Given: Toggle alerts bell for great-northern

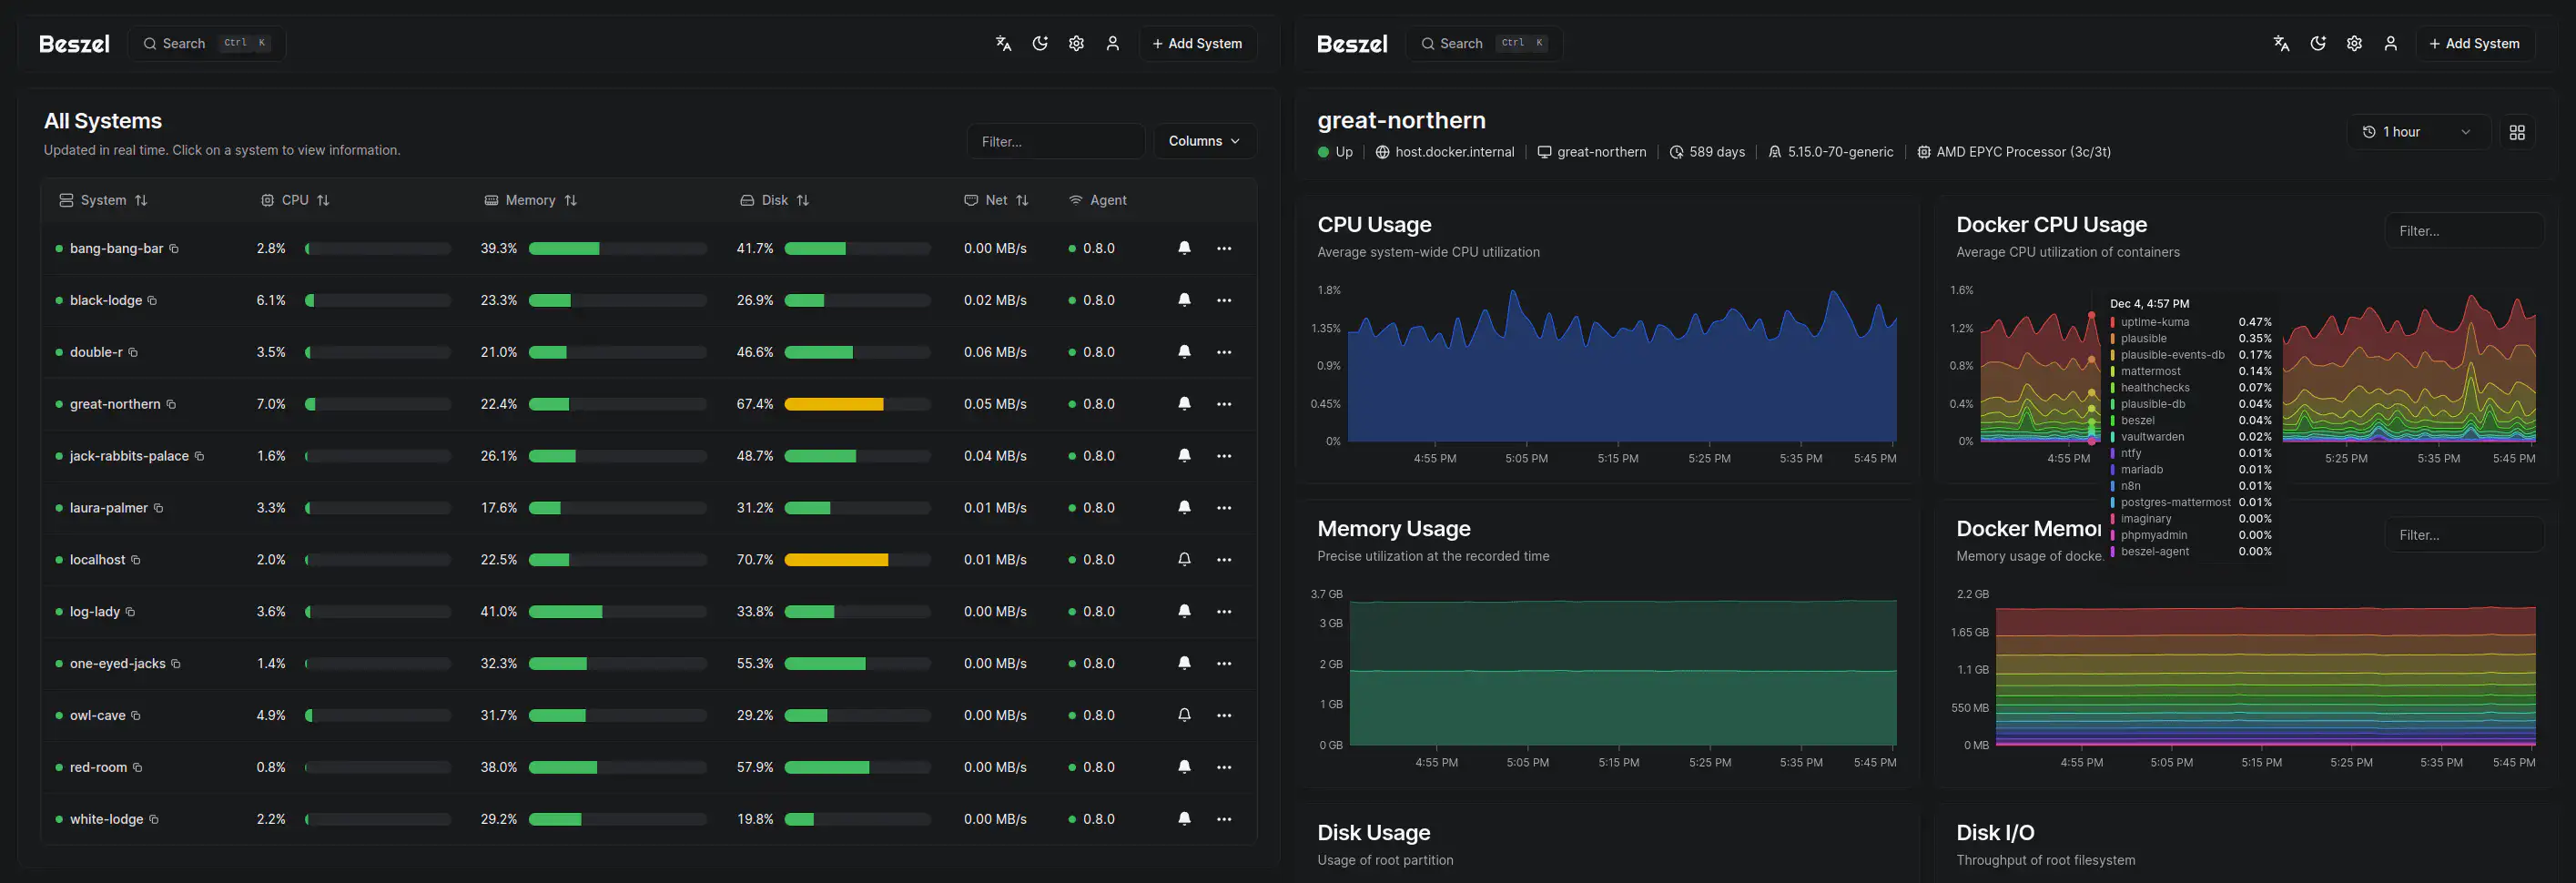Looking at the screenshot, I should click(x=1184, y=404).
